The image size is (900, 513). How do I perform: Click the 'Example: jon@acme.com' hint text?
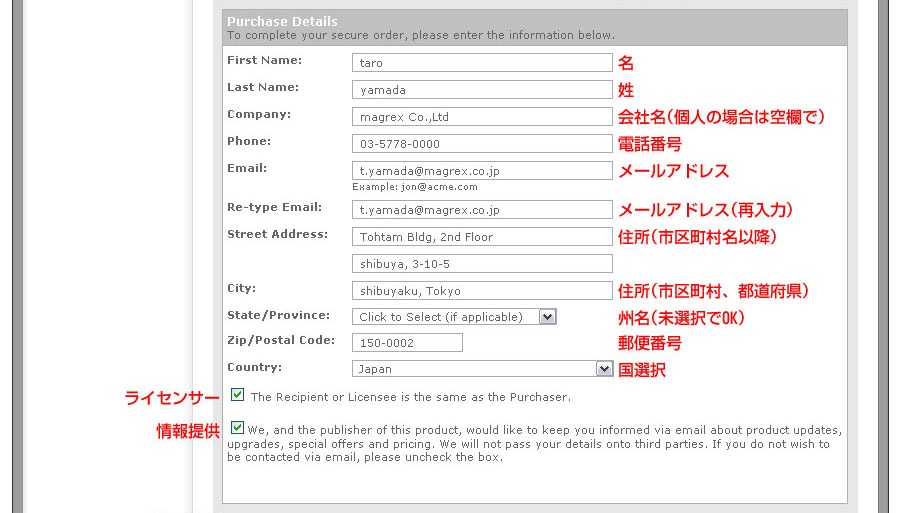click(414, 187)
